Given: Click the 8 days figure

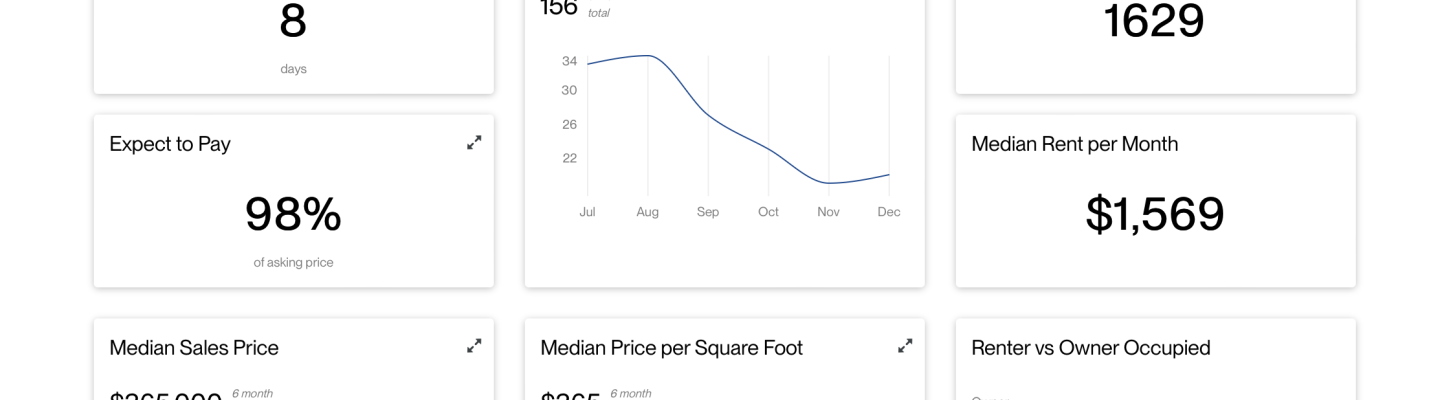Looking at the screenshot, I should (x=293, y=20).
